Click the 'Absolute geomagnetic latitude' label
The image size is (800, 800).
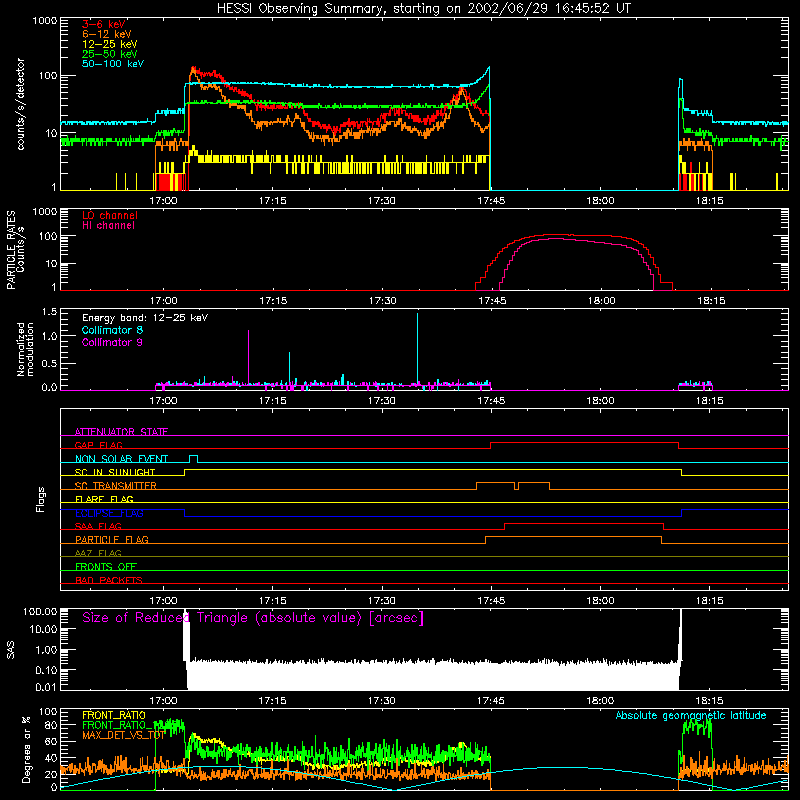click(x=691, y=716)
